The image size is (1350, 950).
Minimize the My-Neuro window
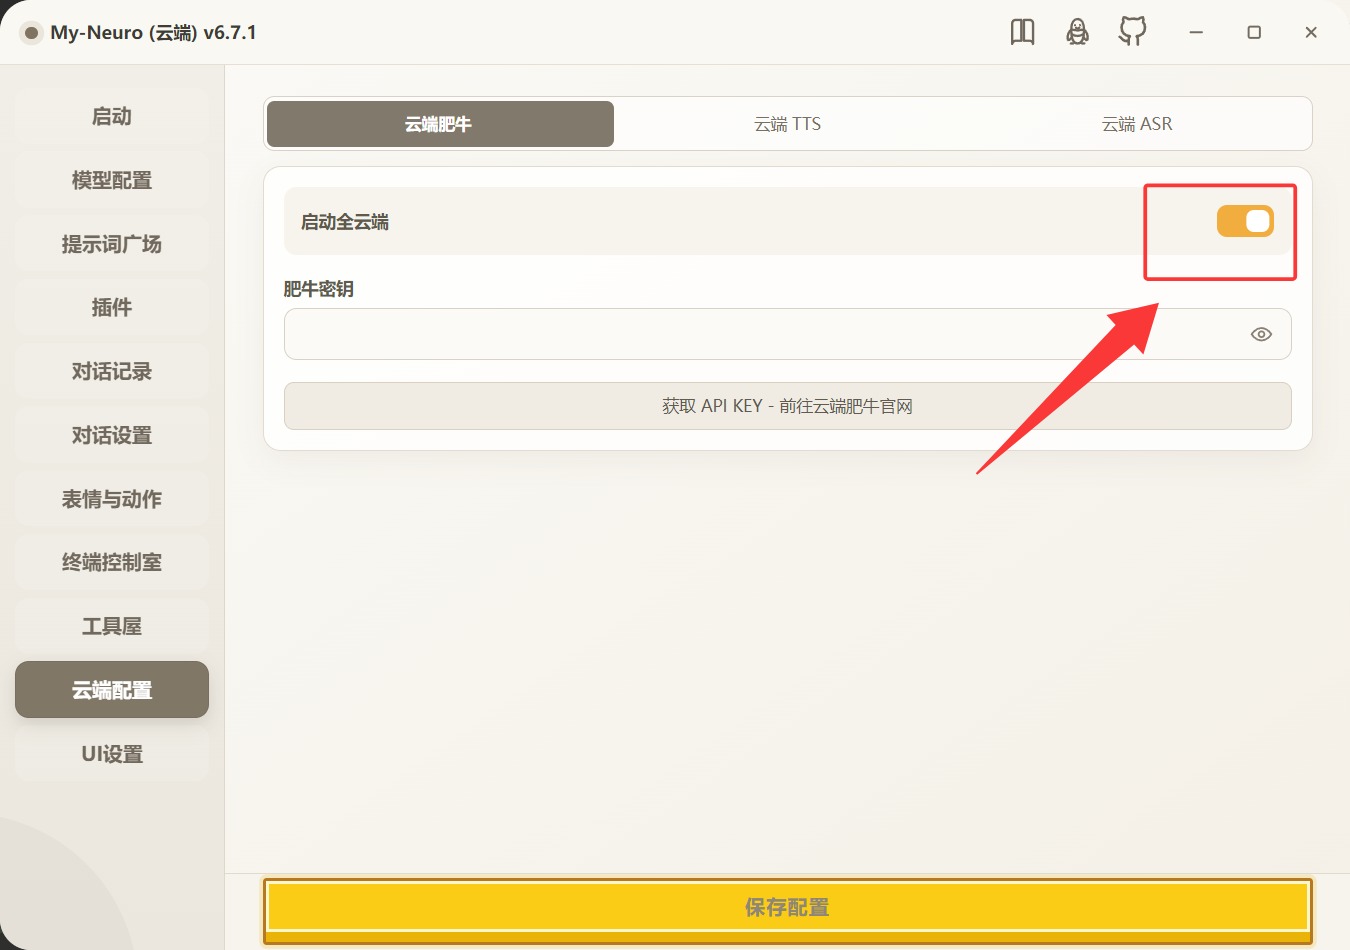[1196, 32]
